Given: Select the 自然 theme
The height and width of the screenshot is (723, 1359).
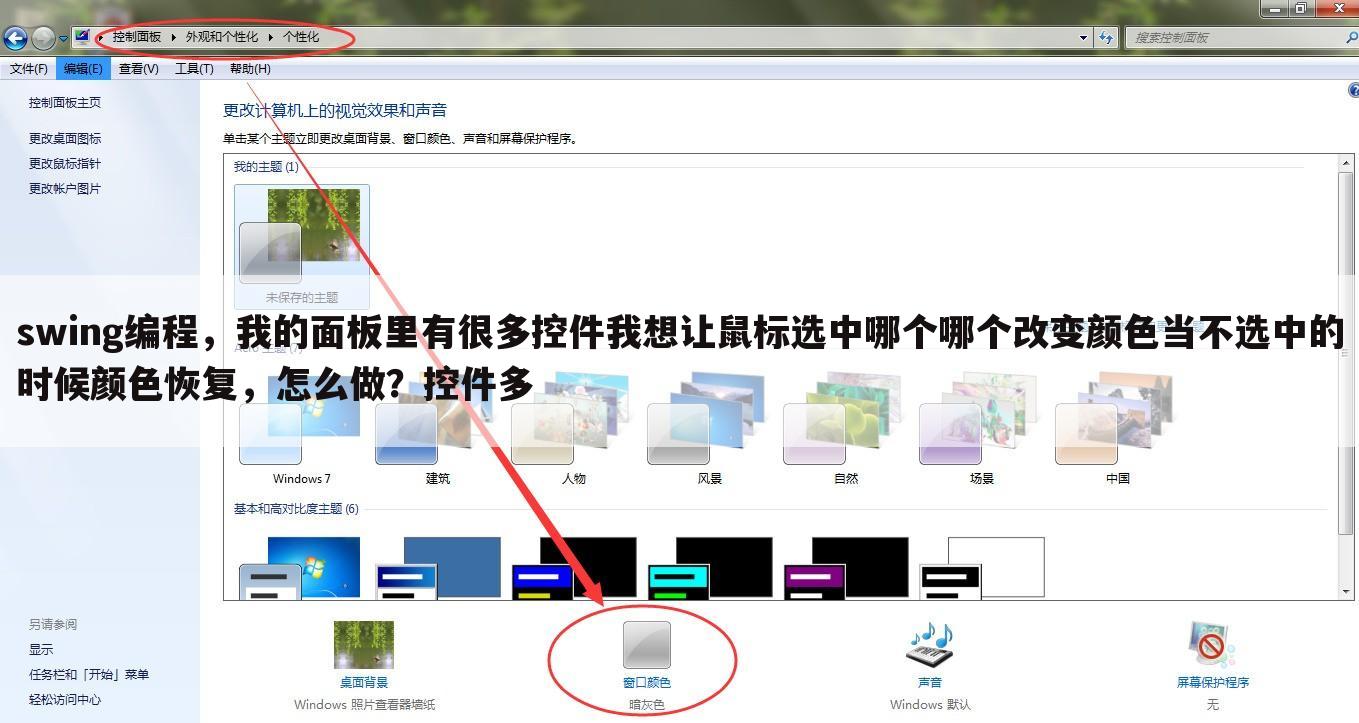Looking at the screenshot, I should (x=845, y=430).
